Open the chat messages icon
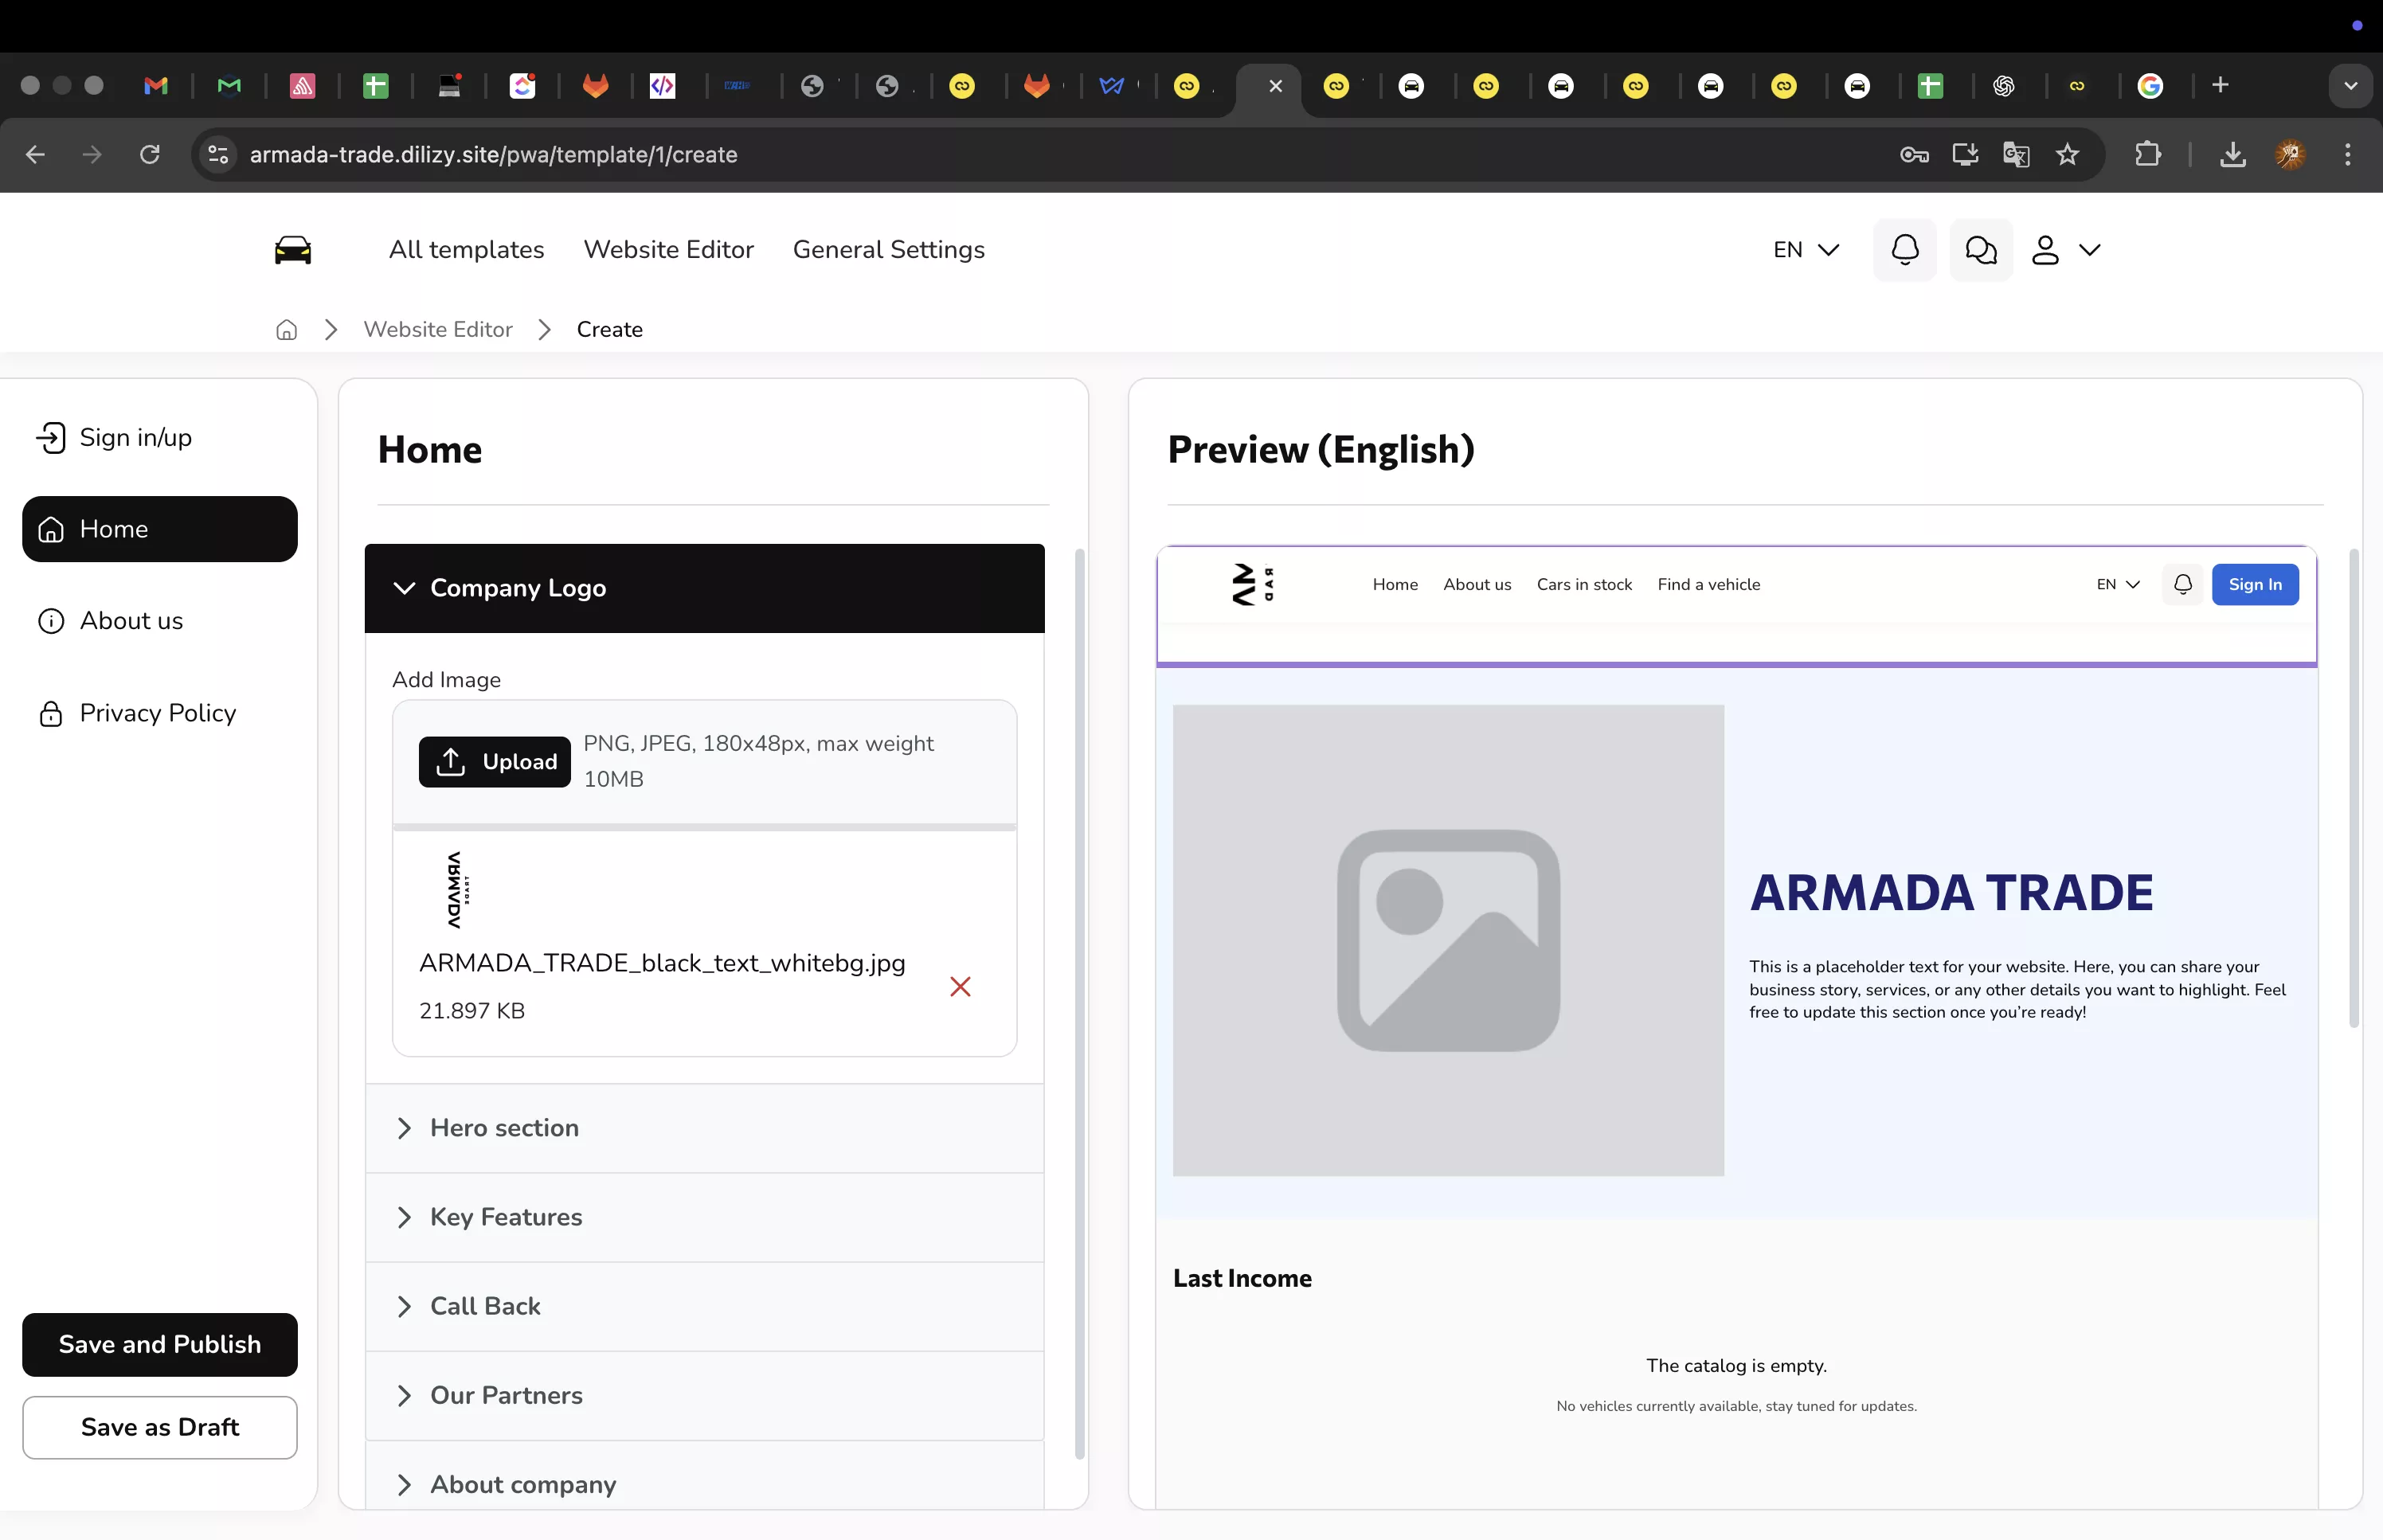 tap(1980, 250)
